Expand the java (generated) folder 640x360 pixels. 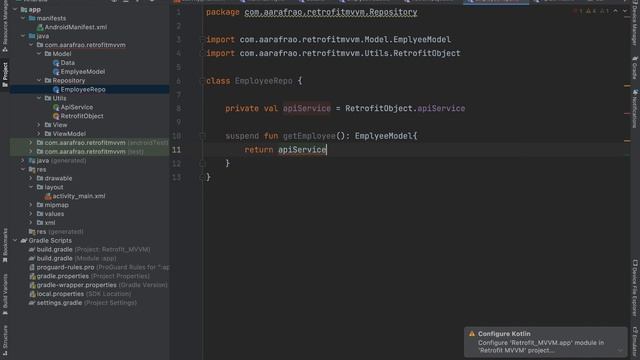[x=23, y=160]
